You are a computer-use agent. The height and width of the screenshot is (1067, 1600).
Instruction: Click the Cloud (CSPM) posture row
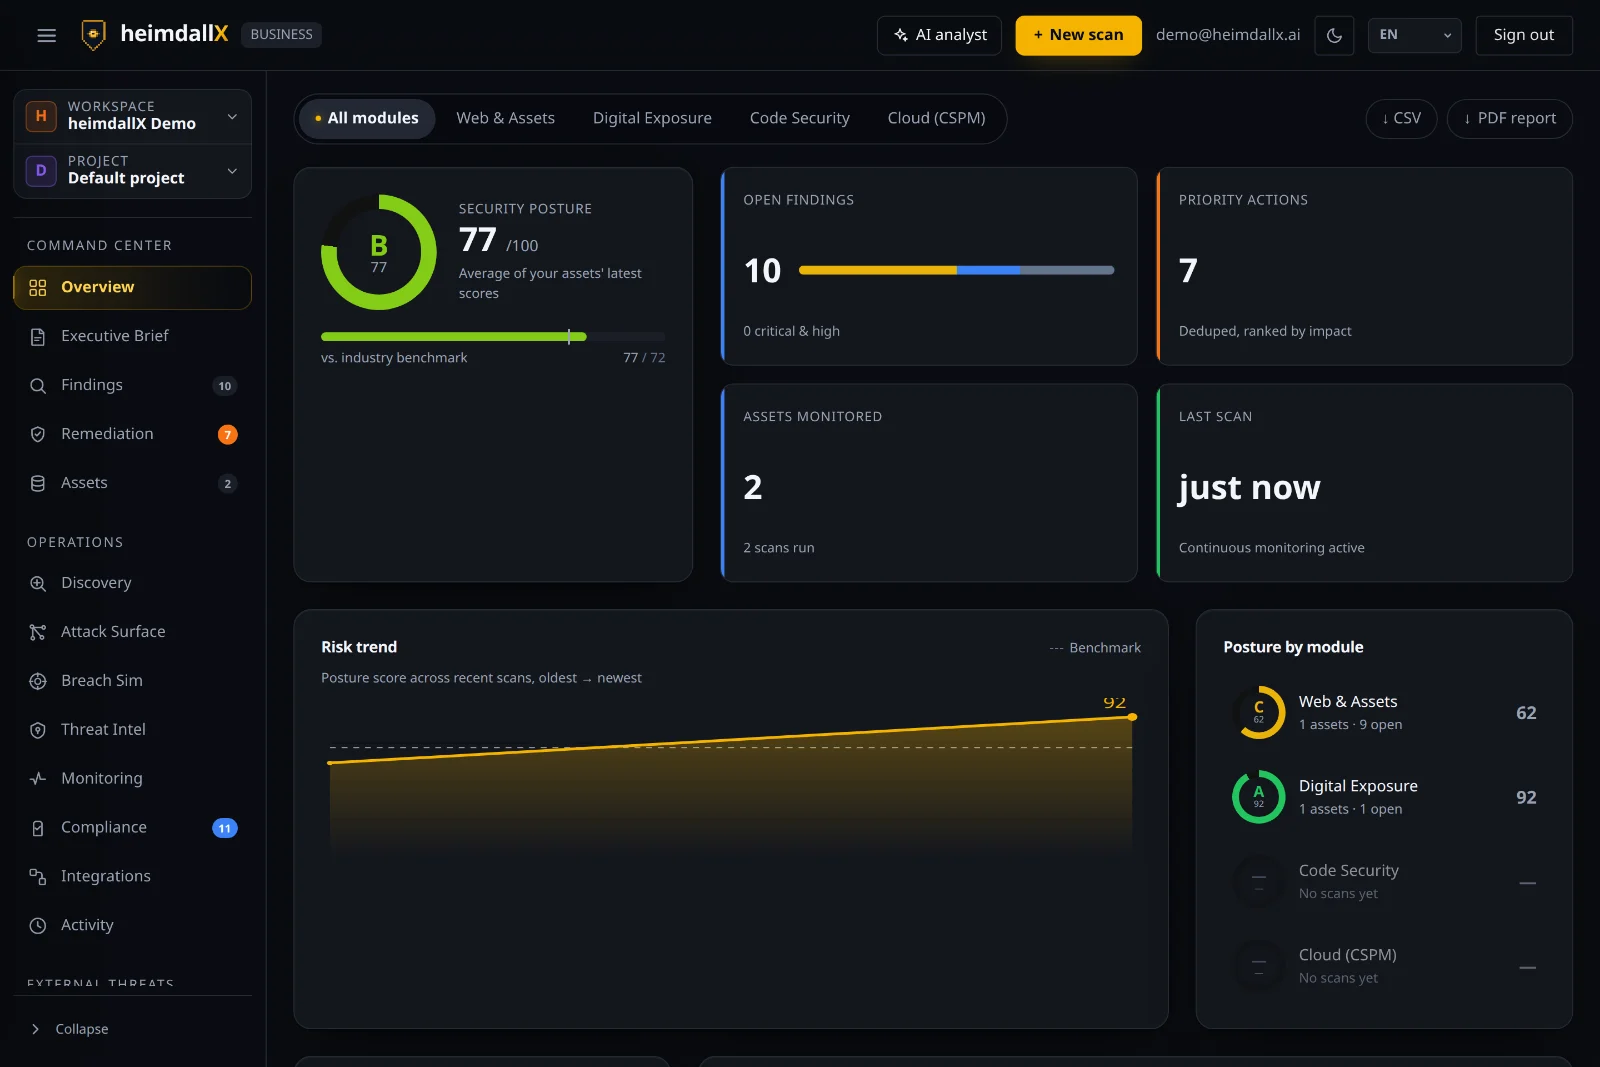[x=1384, y=966]
